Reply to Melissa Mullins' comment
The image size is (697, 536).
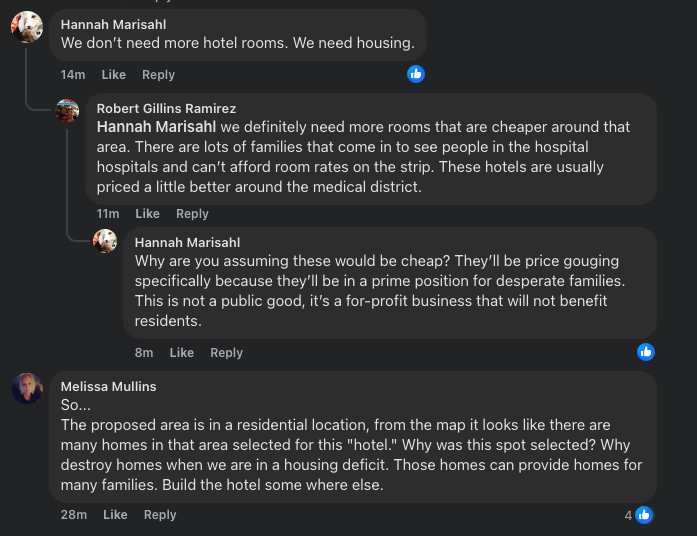coord(160,515)
